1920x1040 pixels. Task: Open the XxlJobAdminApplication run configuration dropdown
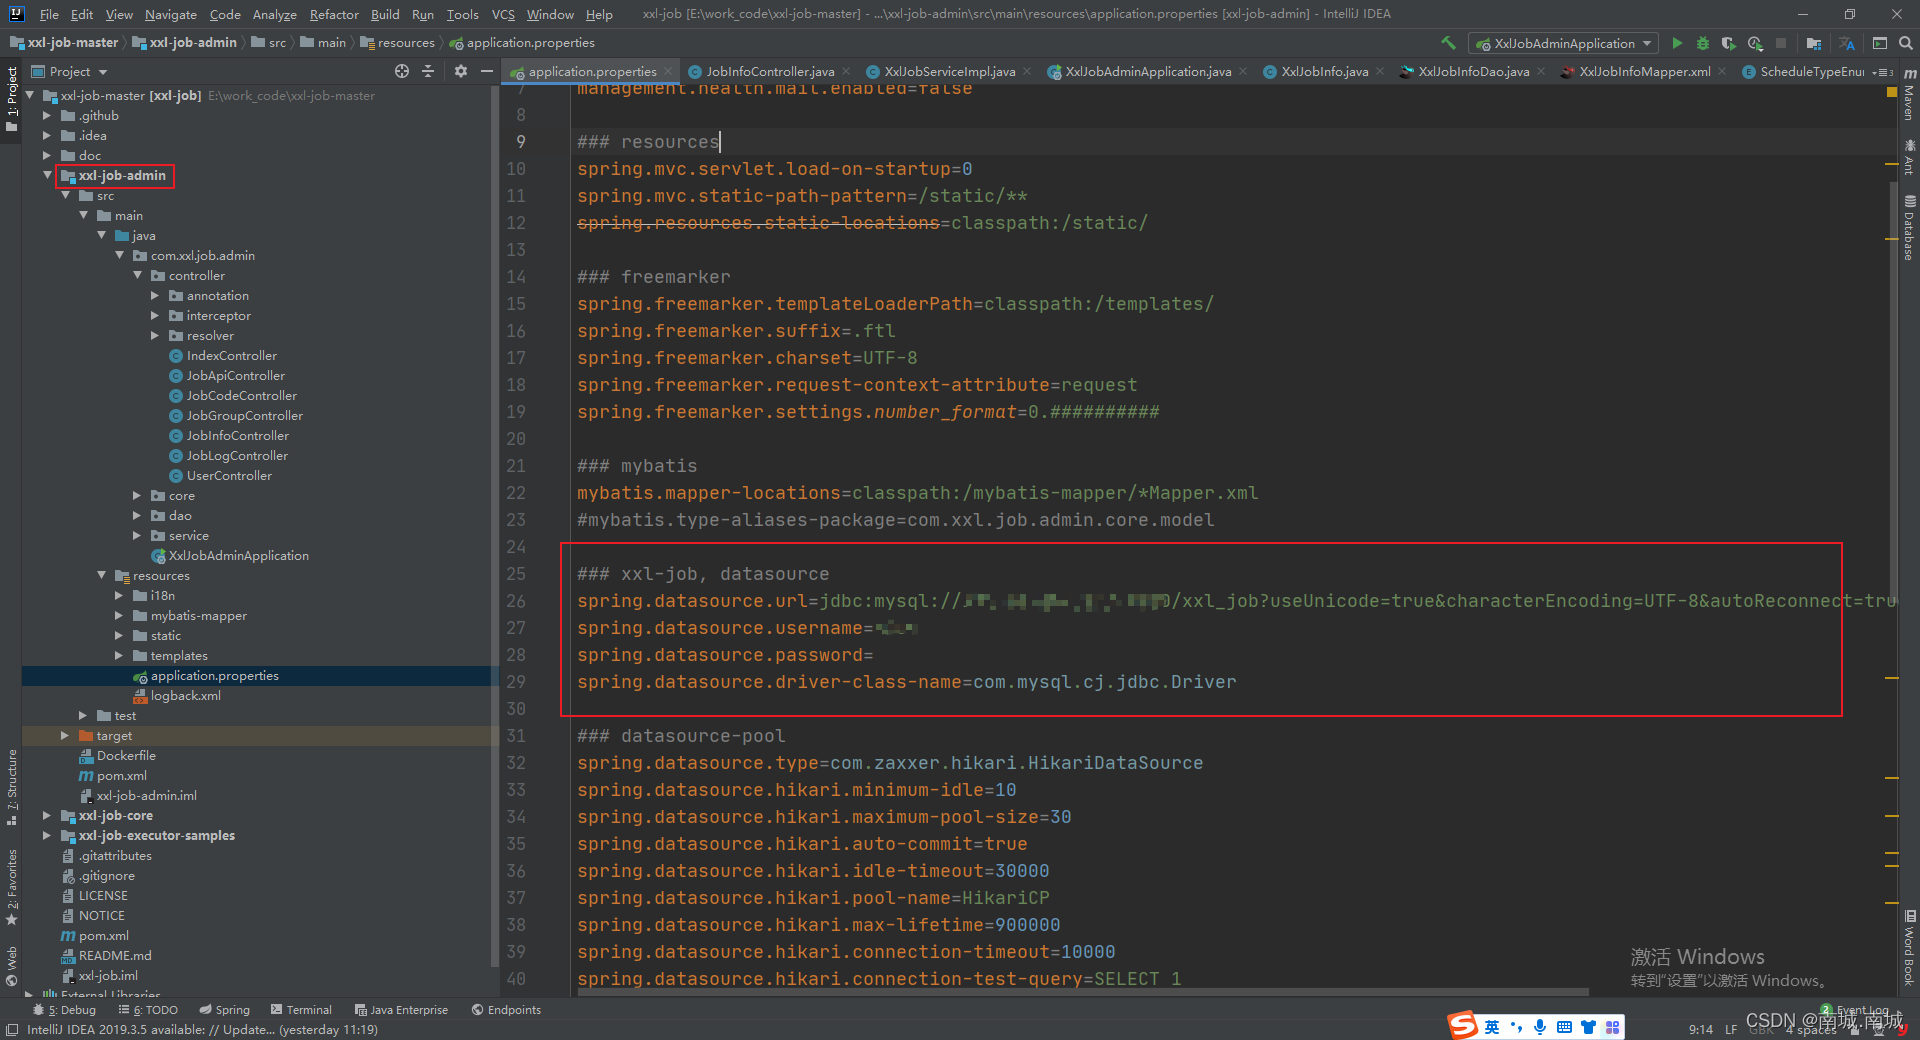1563,43
